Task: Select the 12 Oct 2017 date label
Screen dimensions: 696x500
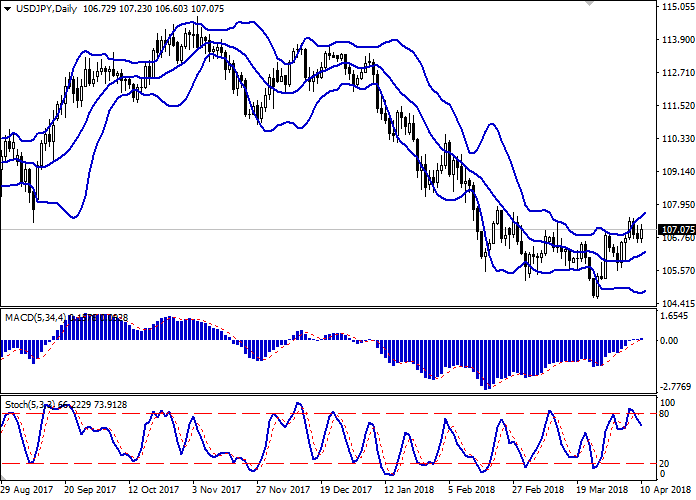Action: [x=157, y=491]
